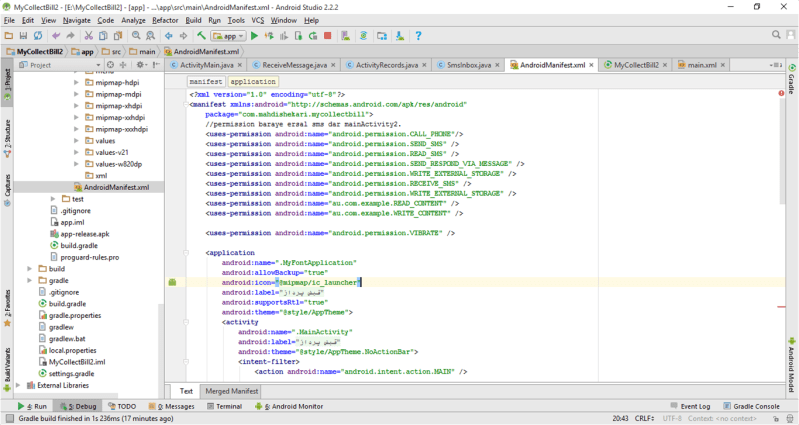This screenshot has width=799, height=425.
Task: Click Scroll from Source target icon
Action: pyautogui.click(x=110, y=65)
